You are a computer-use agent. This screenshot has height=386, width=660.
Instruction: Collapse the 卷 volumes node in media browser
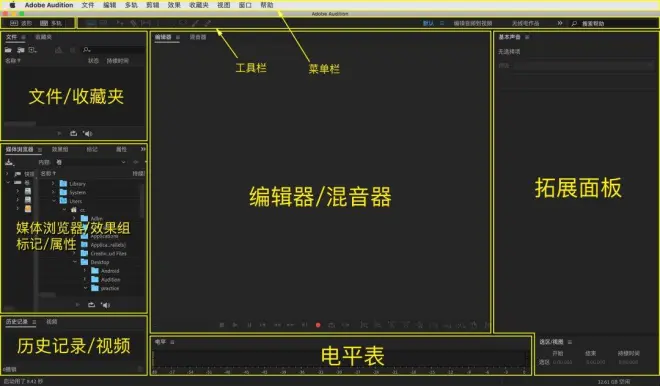(x=7, y=182)
